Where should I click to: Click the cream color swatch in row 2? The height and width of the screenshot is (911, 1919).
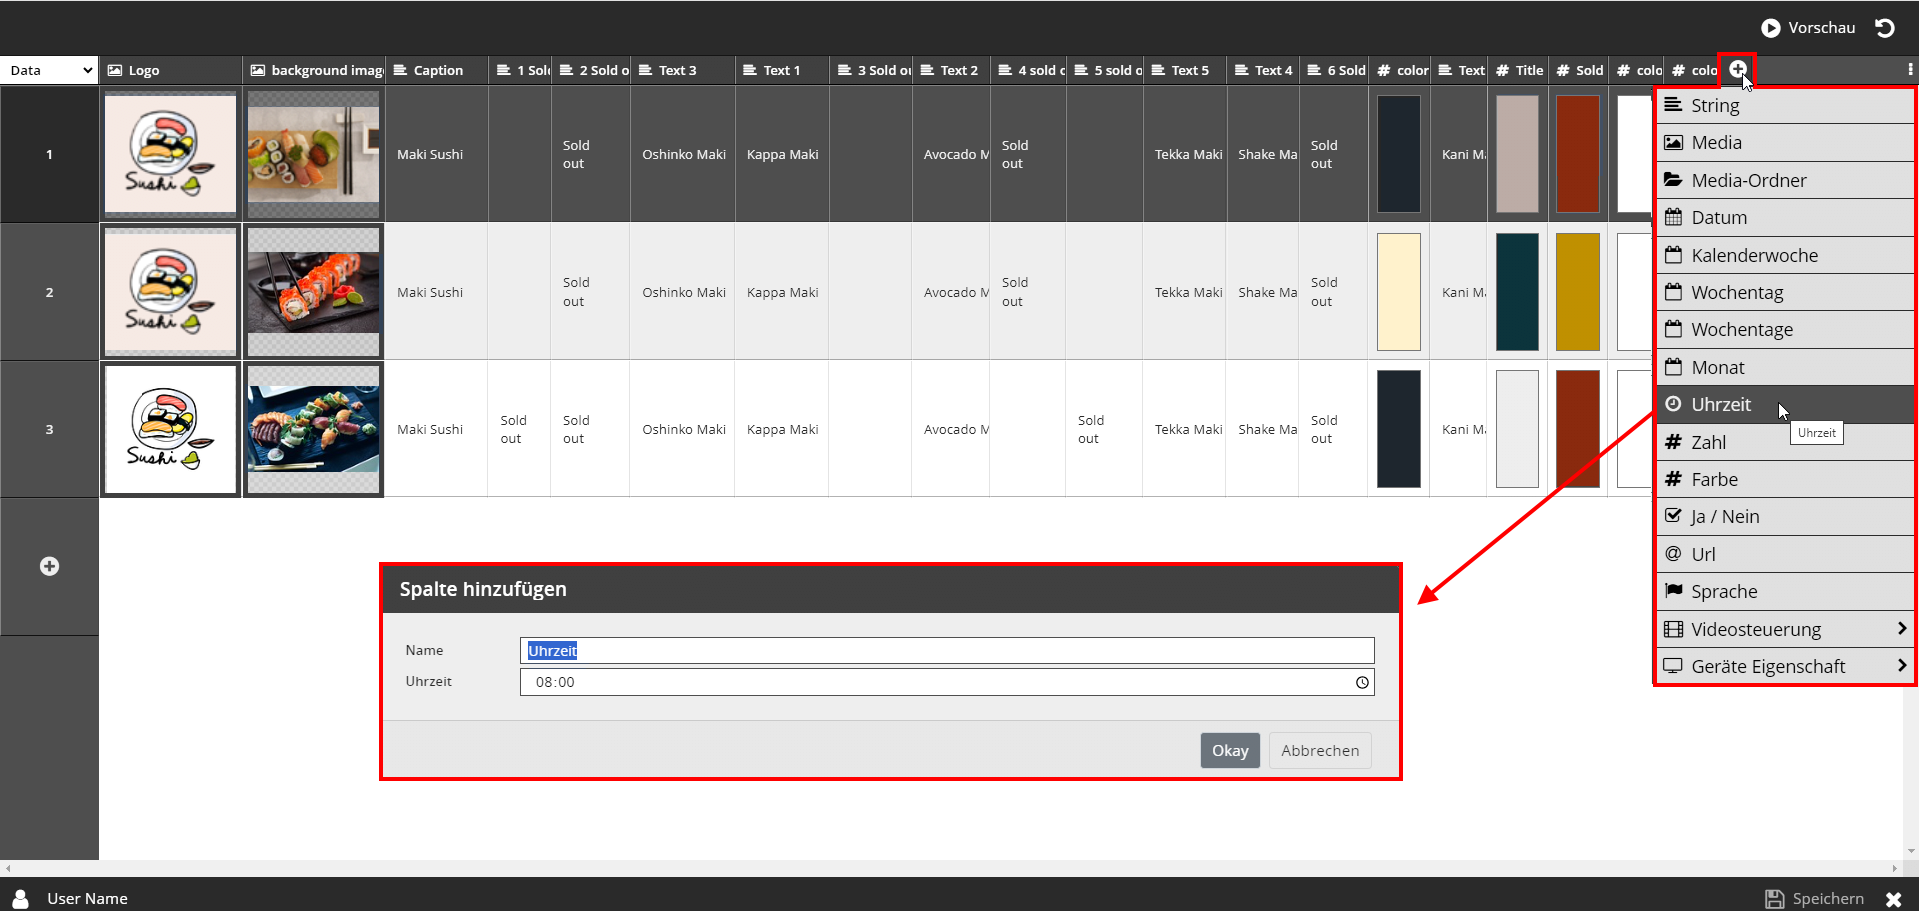(x=1398, y=292)
